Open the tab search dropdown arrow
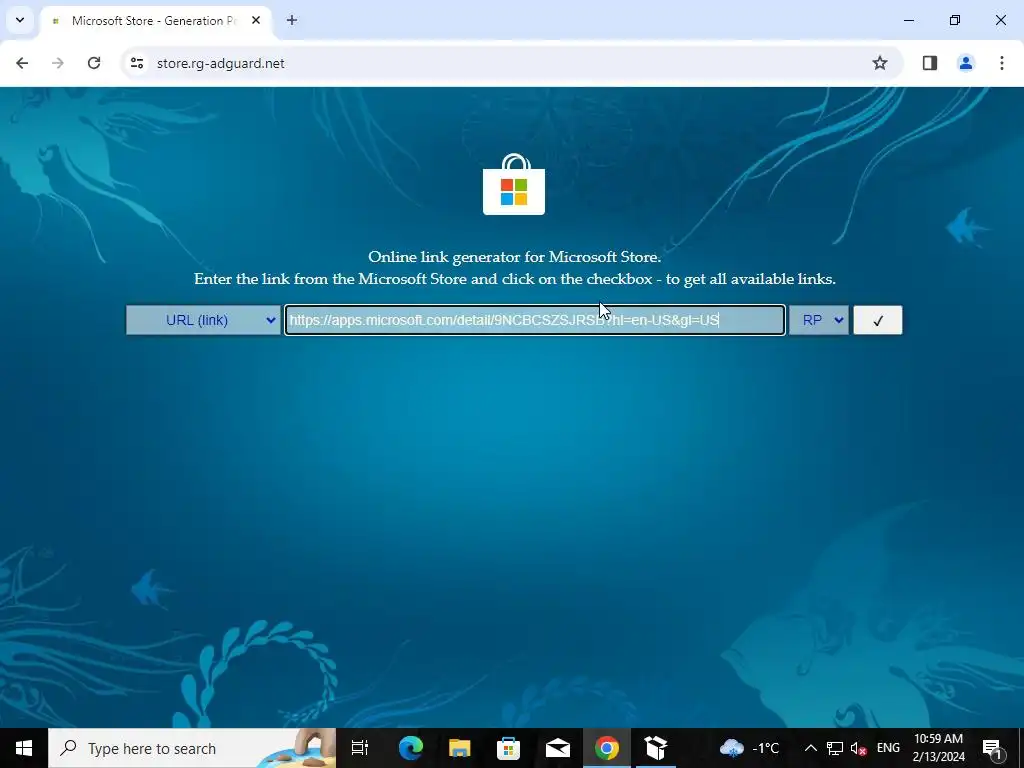 click(x=20, y=20)
